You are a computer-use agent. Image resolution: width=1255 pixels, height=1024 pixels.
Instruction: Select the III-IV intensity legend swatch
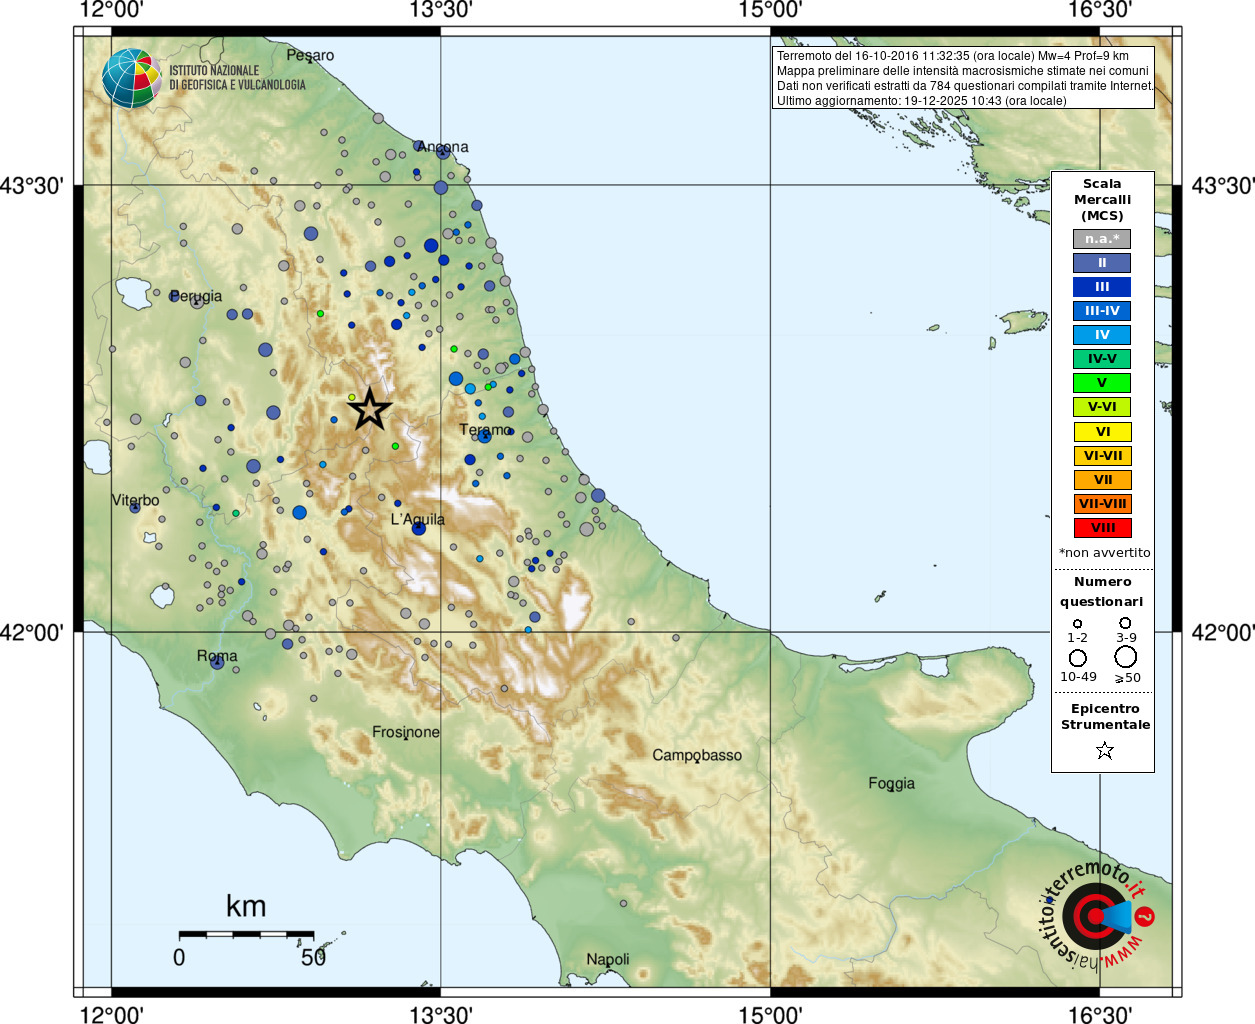tap(1102, 311)
